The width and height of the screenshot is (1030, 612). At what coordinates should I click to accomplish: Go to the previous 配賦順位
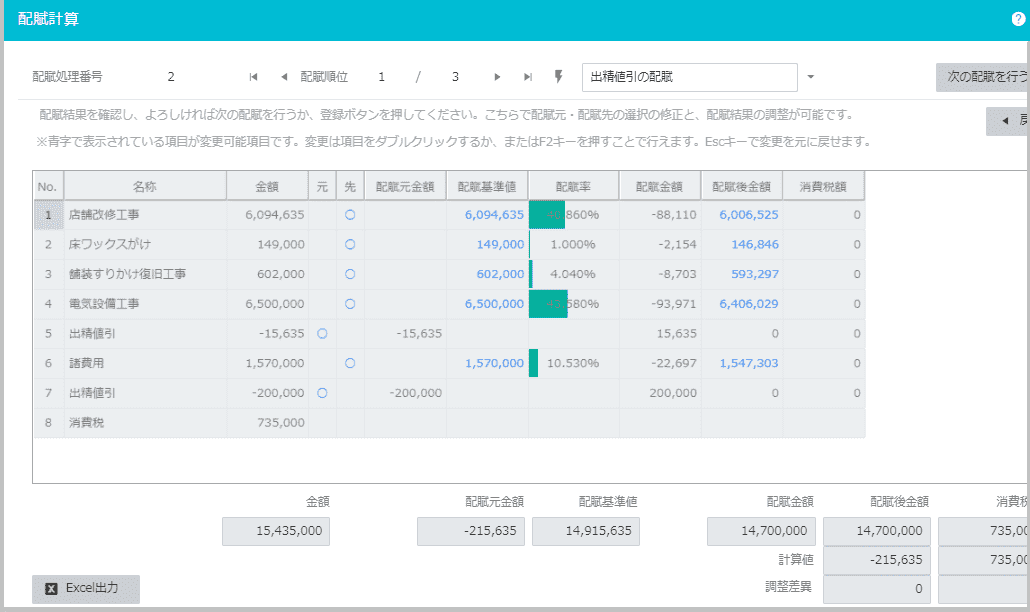[284, 77]
